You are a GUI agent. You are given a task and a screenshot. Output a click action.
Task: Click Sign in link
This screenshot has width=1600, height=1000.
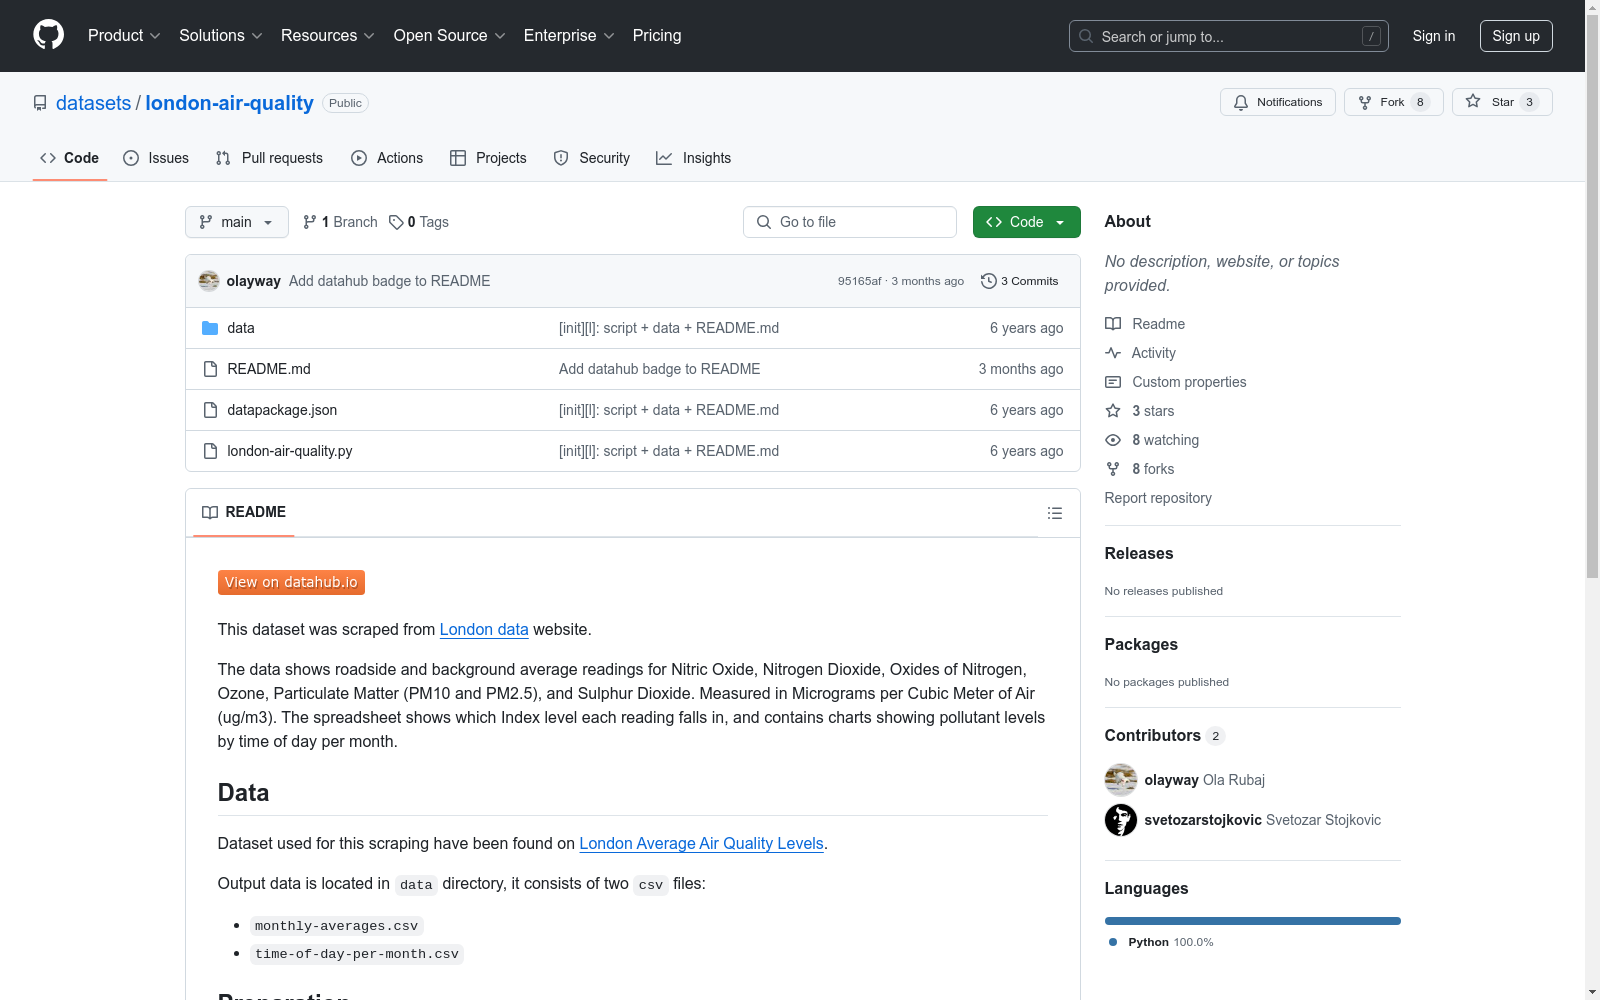[1433, 36]
